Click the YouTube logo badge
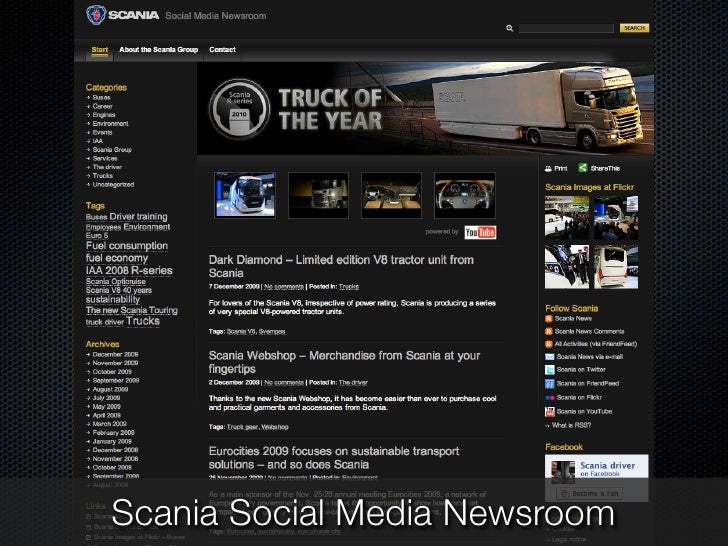The width and height of the screenshot is (728, 546). [480, 232]
